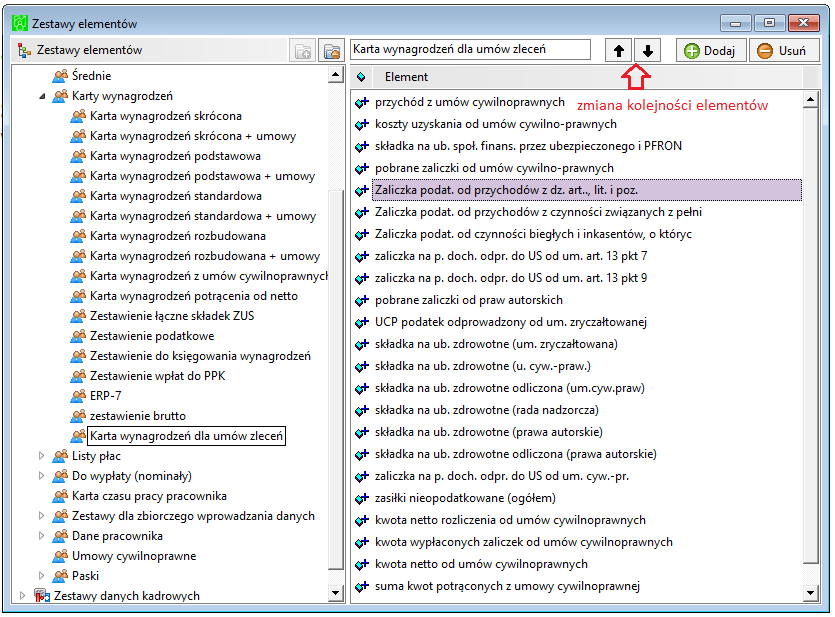Expand Zestawy dla zbiorczego wprowadzania danych
The width and height of the screenshot is (835, 617).
click(42, 515)
